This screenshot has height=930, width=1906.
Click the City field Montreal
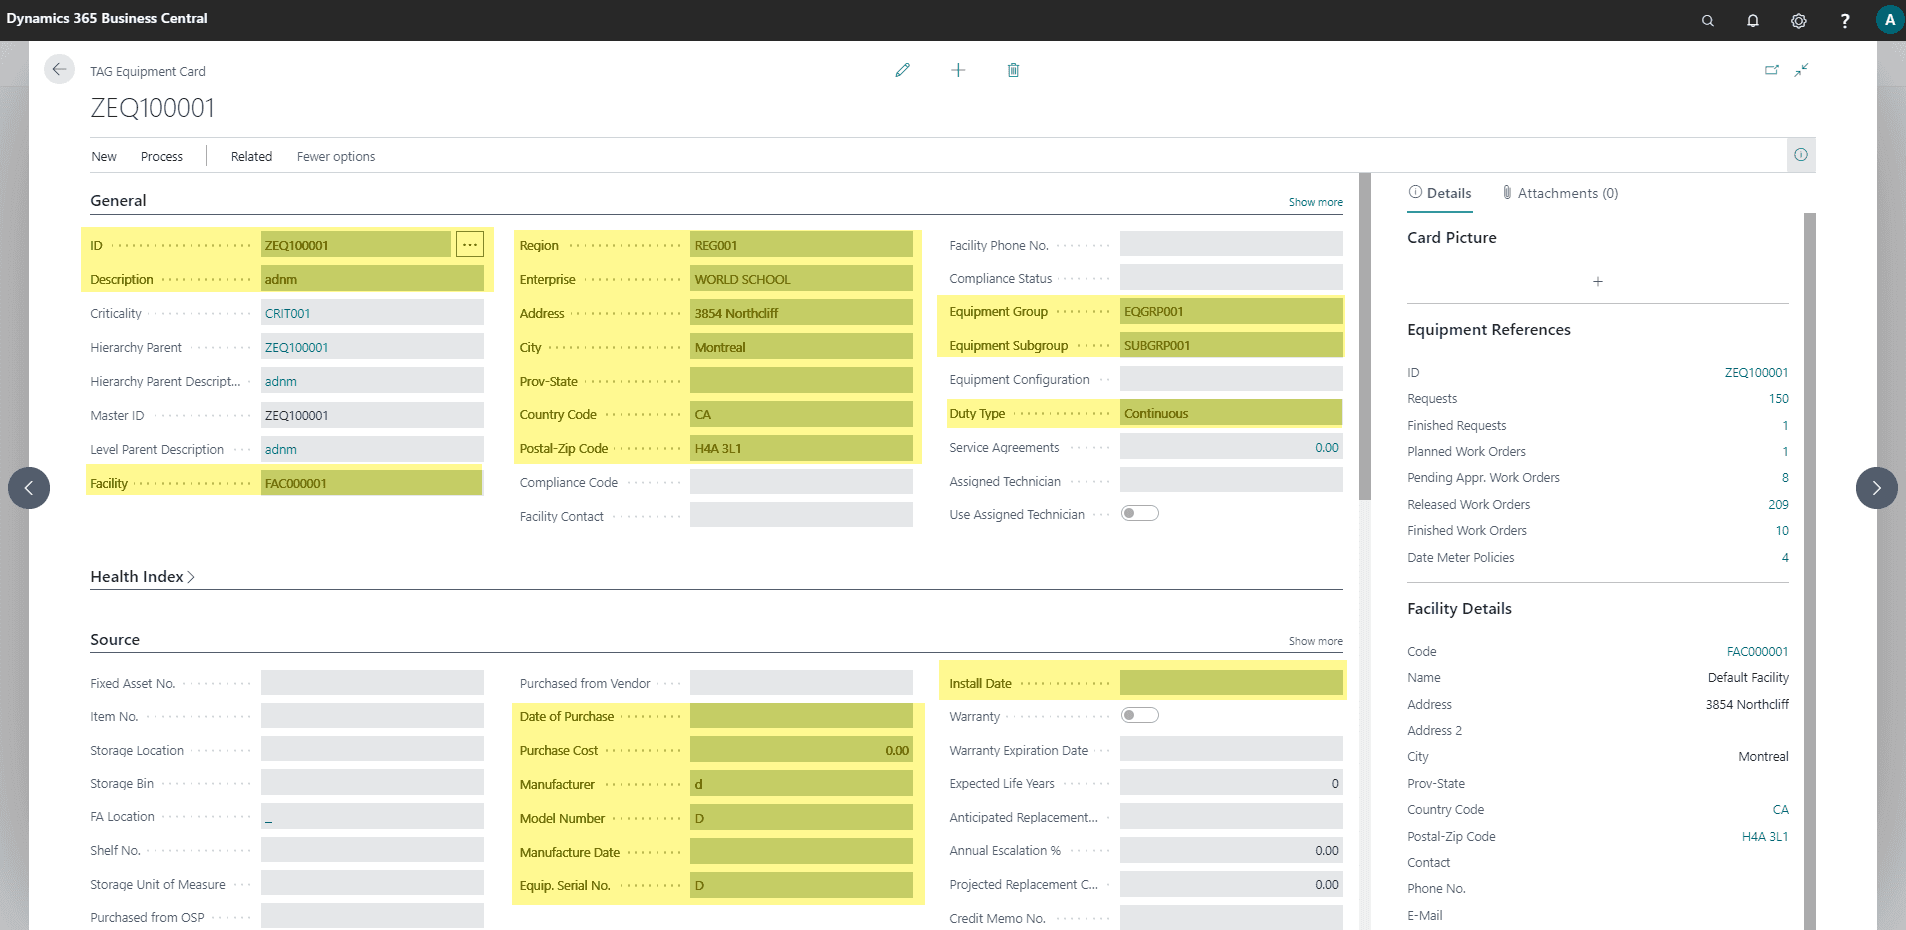click(801, 347)
